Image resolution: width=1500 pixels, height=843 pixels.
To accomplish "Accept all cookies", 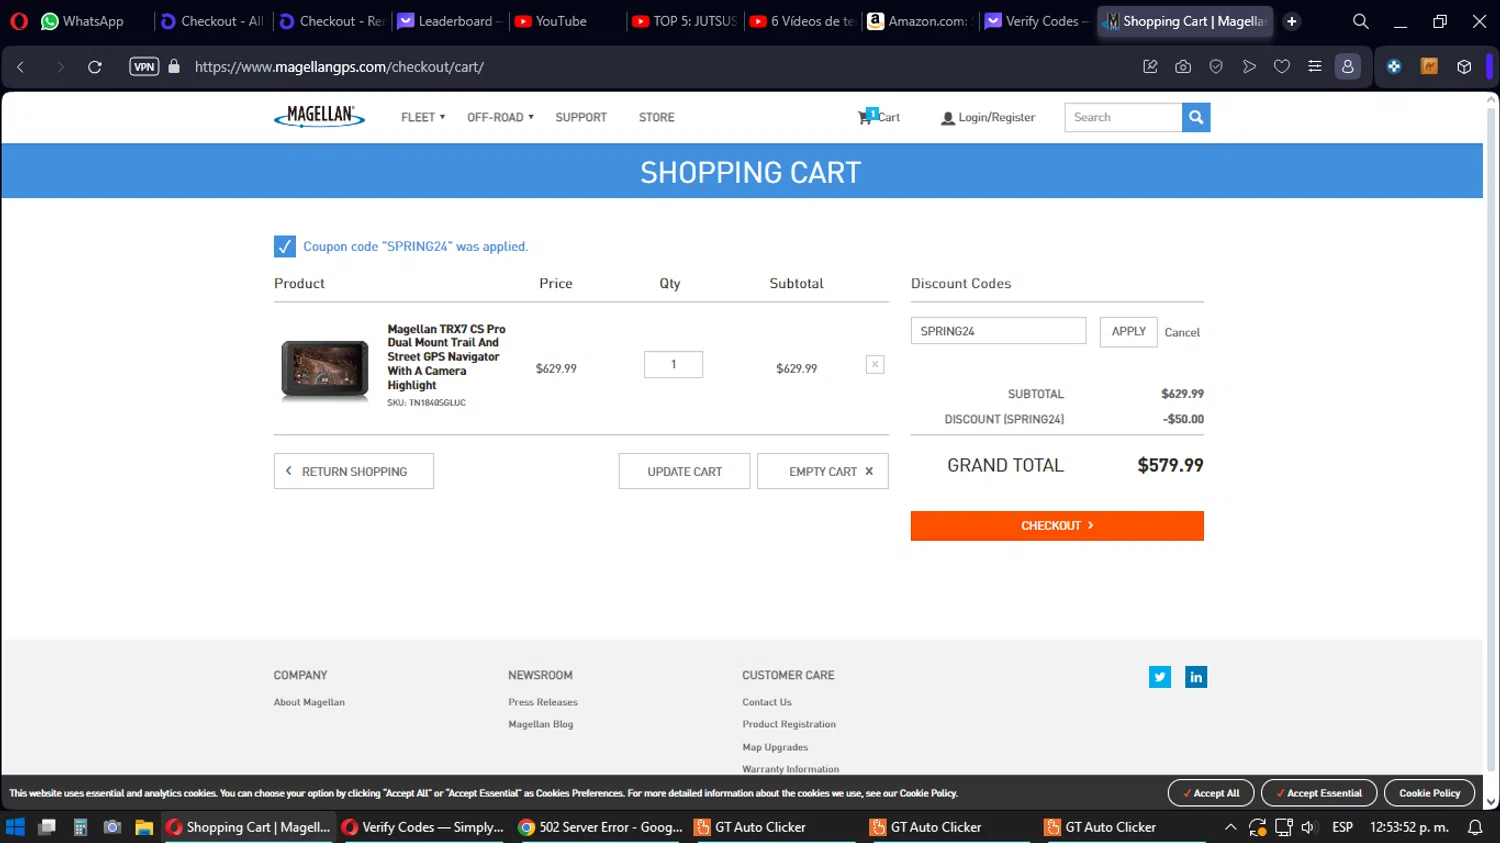I will 1211,793.
